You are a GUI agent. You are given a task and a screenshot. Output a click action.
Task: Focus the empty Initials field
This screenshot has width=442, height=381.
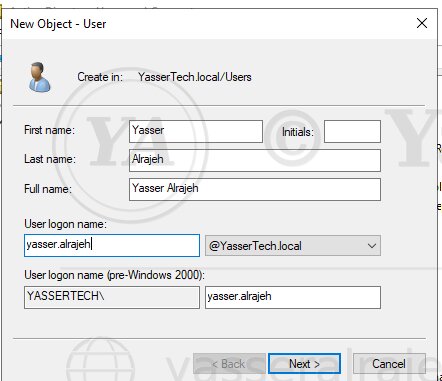352,131
